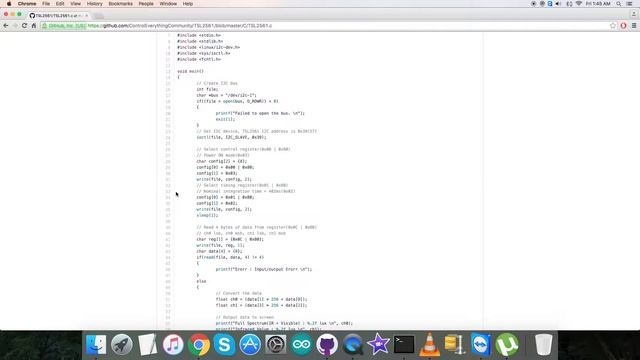Open Notification Center in the menu bar
640x360 pixels.
pyautogui.click(x=630, y=4)
